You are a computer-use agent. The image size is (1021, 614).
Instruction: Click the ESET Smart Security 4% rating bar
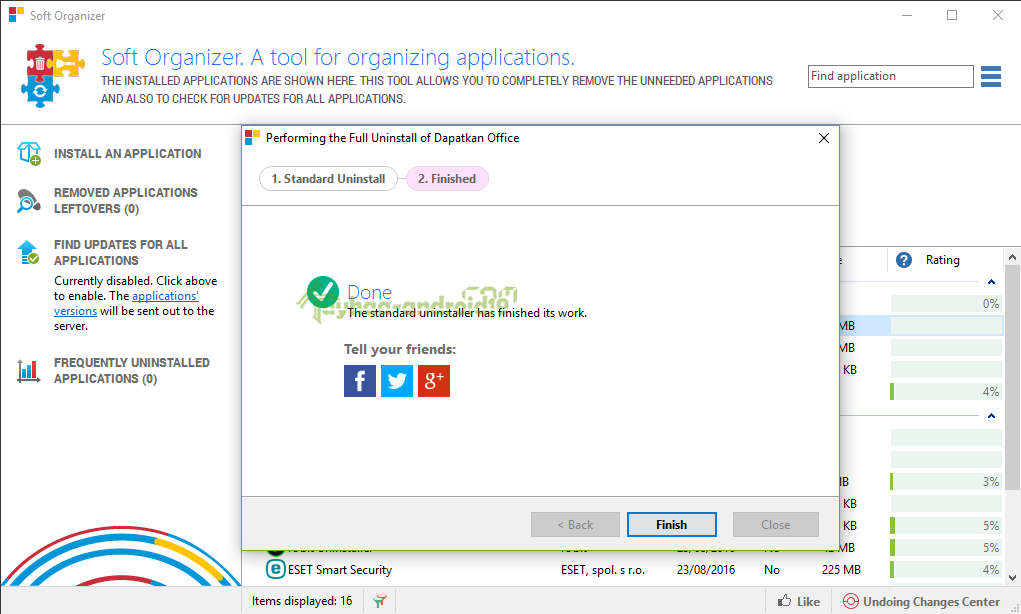tap(945, 569)
